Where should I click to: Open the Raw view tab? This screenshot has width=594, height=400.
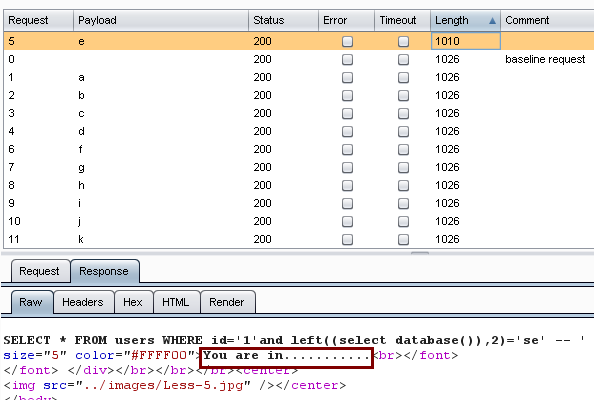(31, 302)
